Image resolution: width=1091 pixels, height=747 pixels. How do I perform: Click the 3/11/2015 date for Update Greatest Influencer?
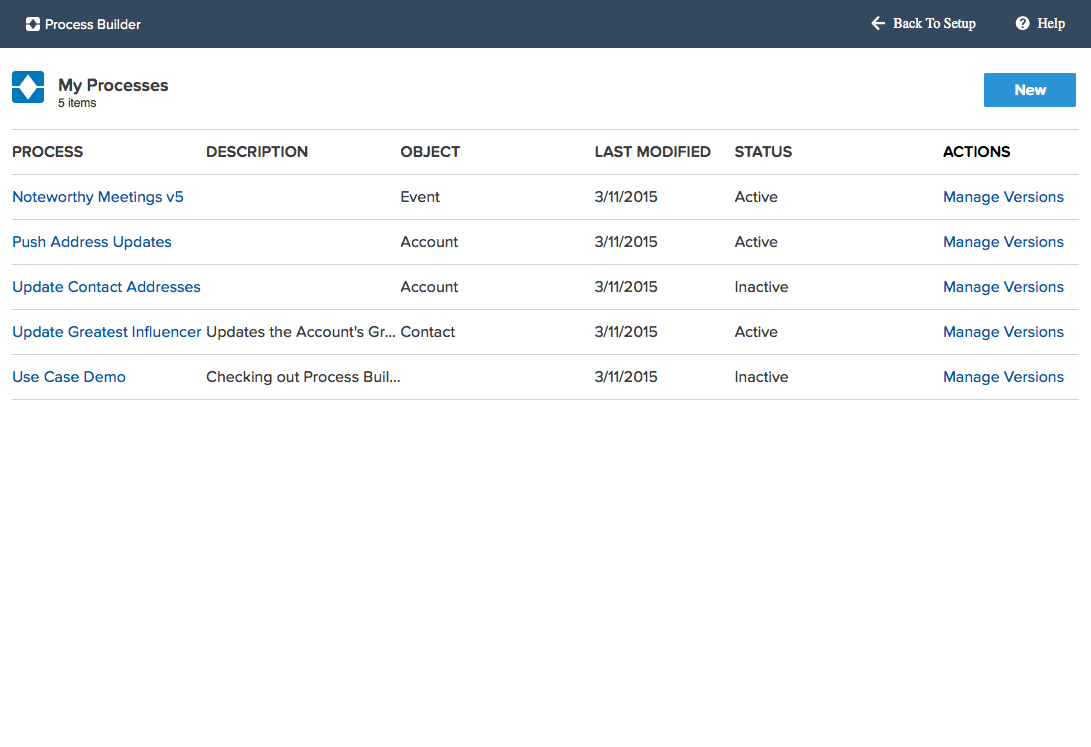[x=626, y=332]
